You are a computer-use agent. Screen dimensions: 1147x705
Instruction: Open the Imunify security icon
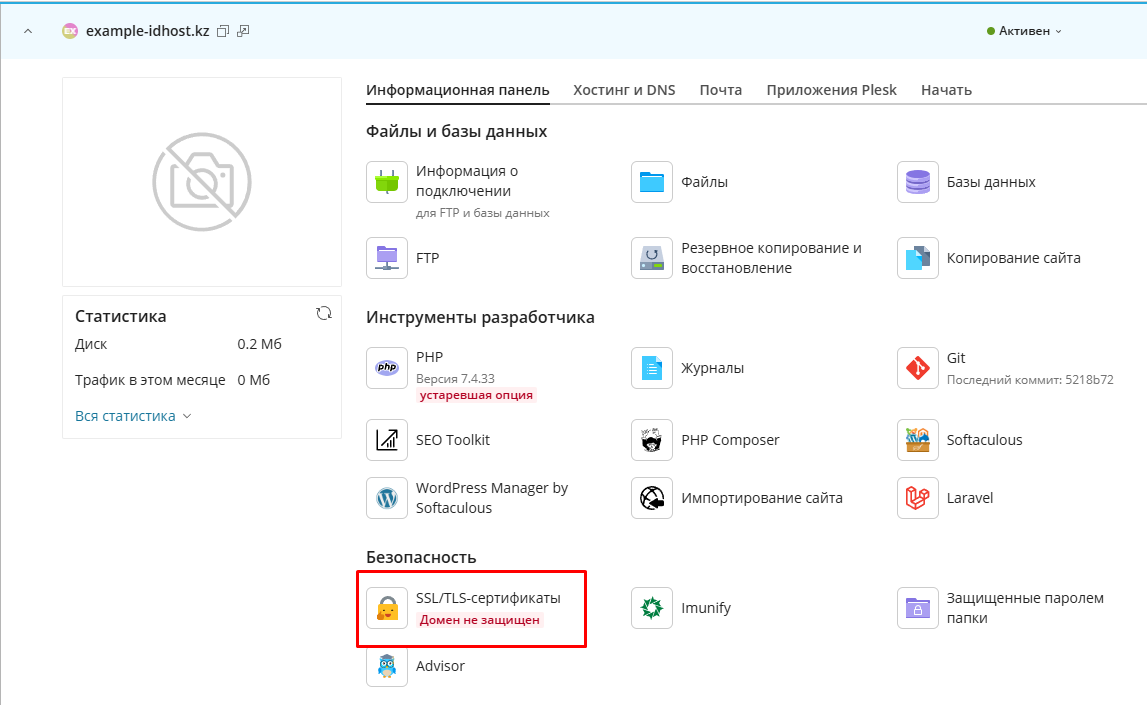652,608
